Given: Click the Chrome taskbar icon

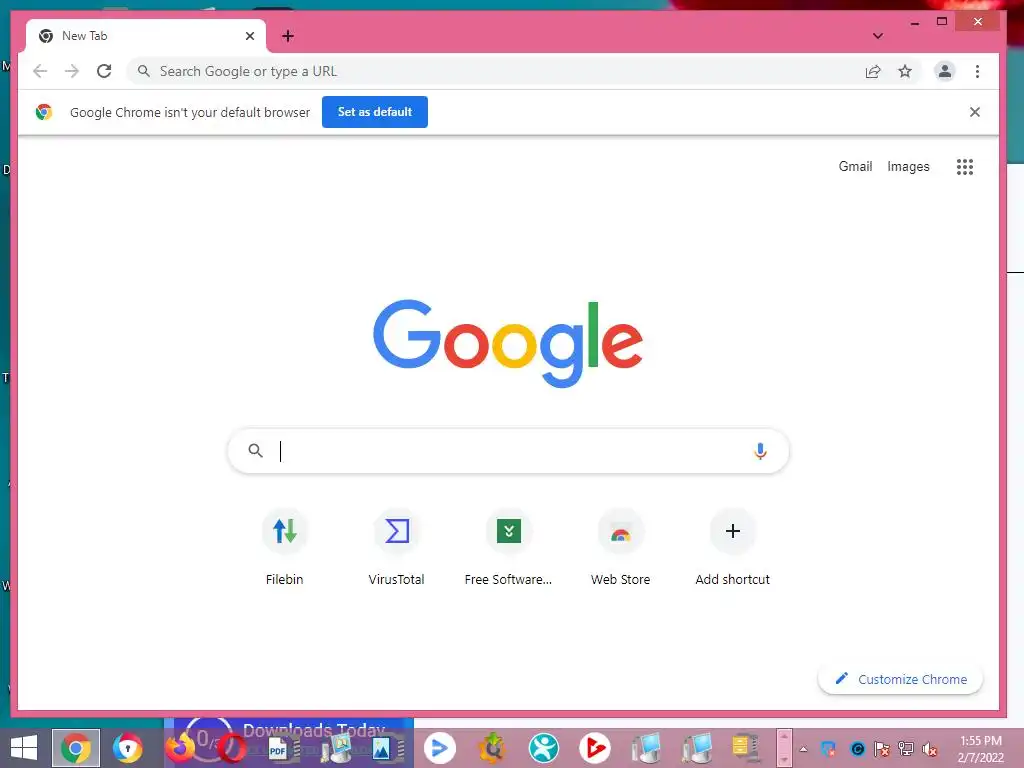Looking at the screenshot, I should [76, 748].
